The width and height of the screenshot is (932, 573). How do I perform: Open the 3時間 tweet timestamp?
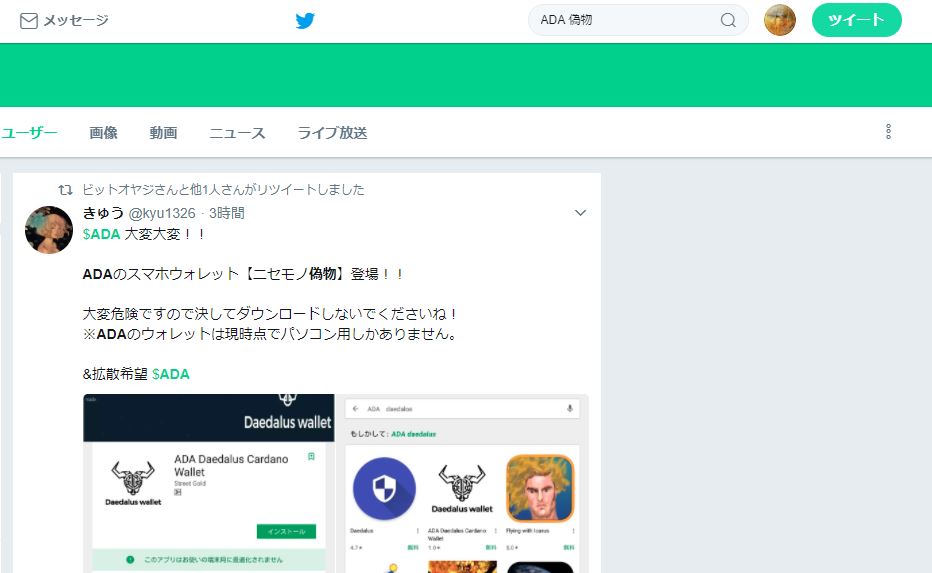tap(226, 213)
